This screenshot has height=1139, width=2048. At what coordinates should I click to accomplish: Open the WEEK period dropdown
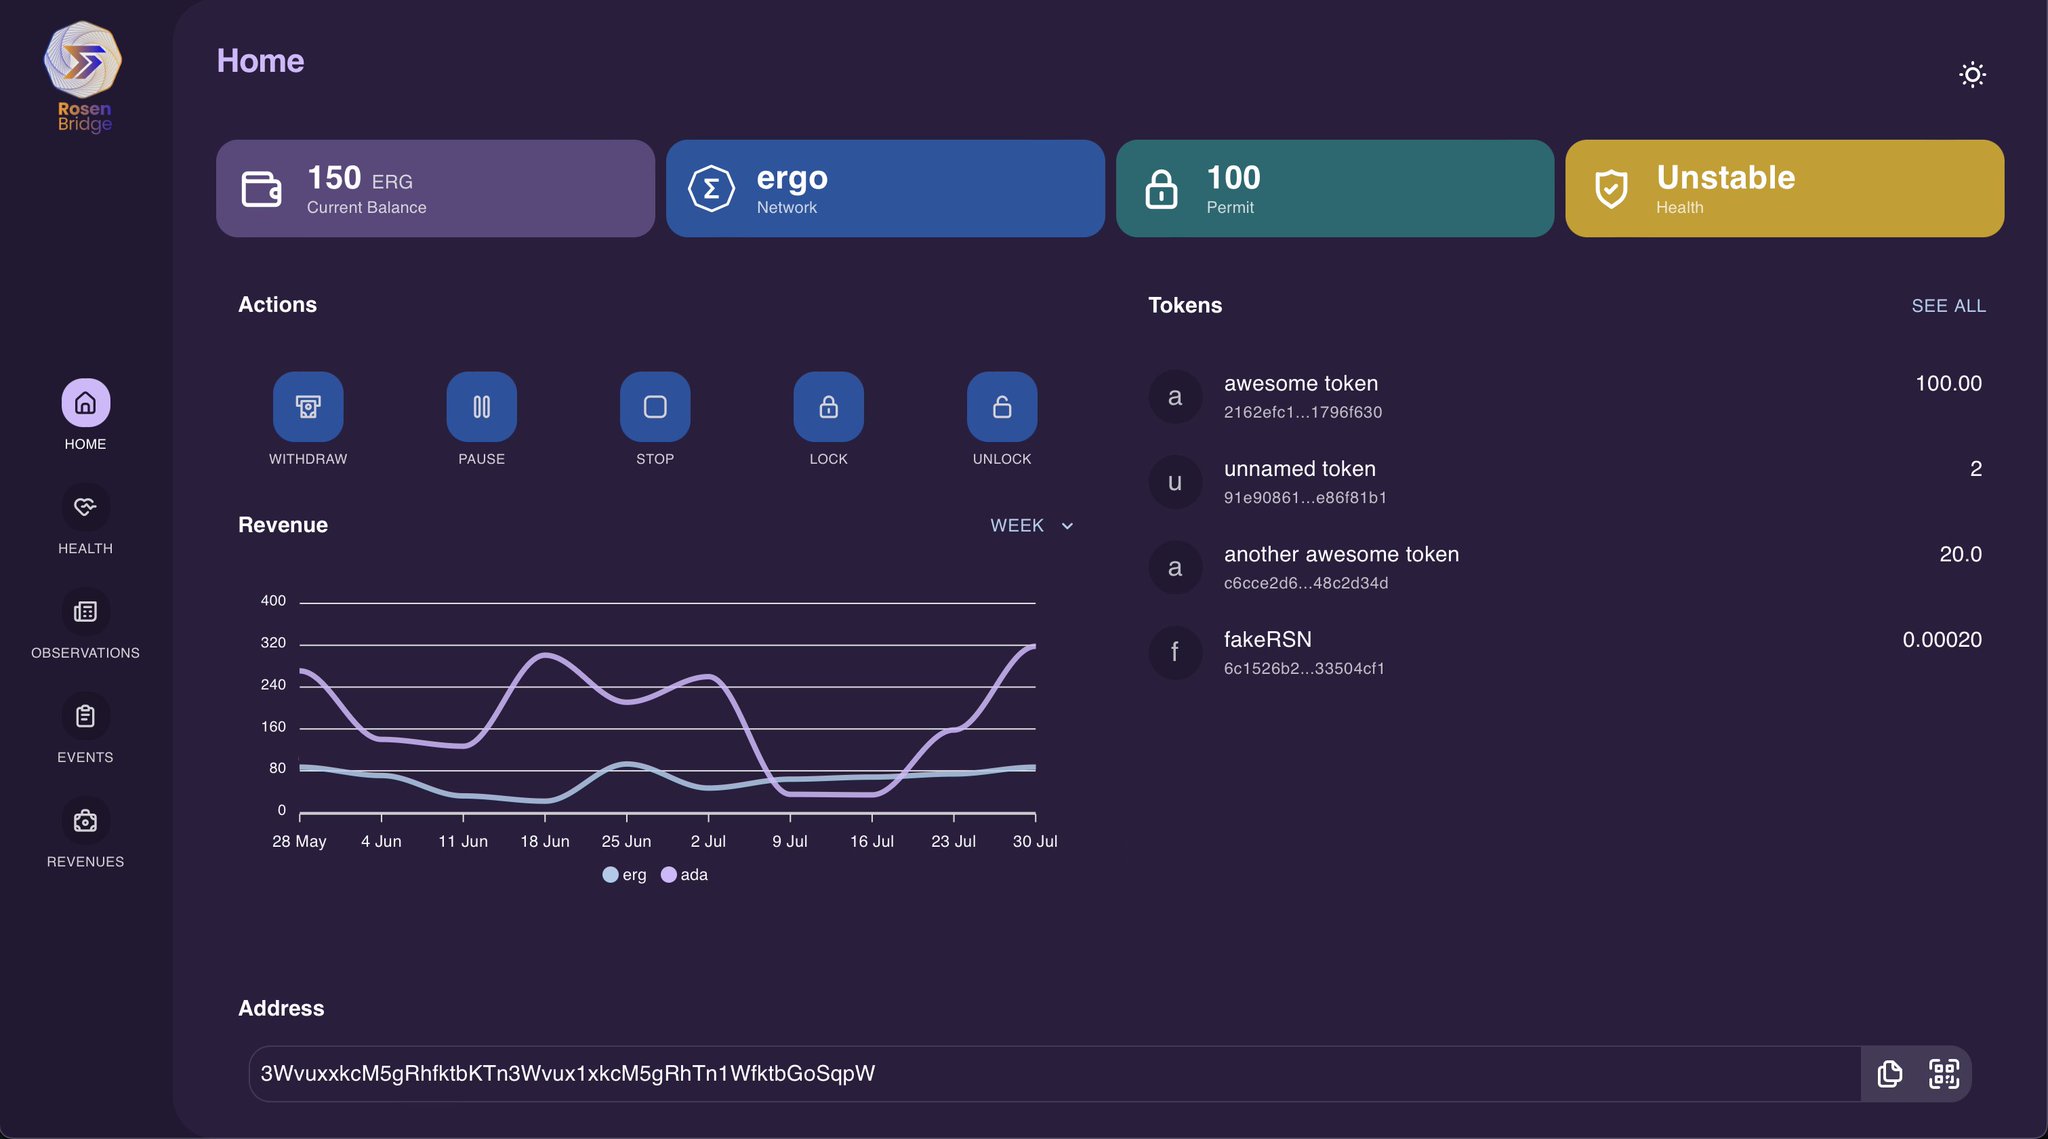1031,526
